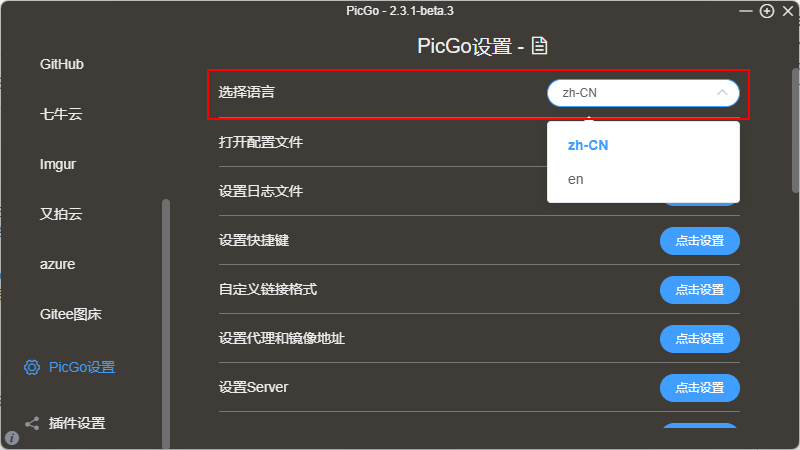Click the plus circle icon in title bar
Image resolution: width=800 pixels, height=450 pixels.
coord(767,11)
